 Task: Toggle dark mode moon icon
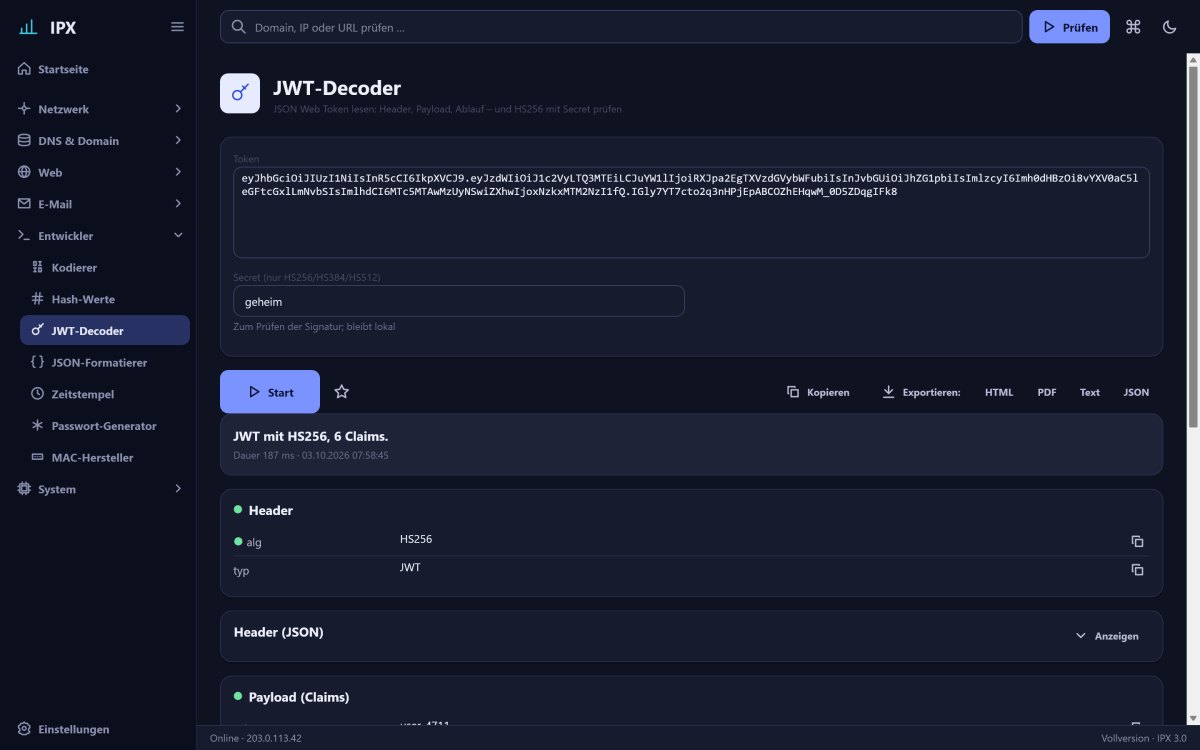(1169, 27)
